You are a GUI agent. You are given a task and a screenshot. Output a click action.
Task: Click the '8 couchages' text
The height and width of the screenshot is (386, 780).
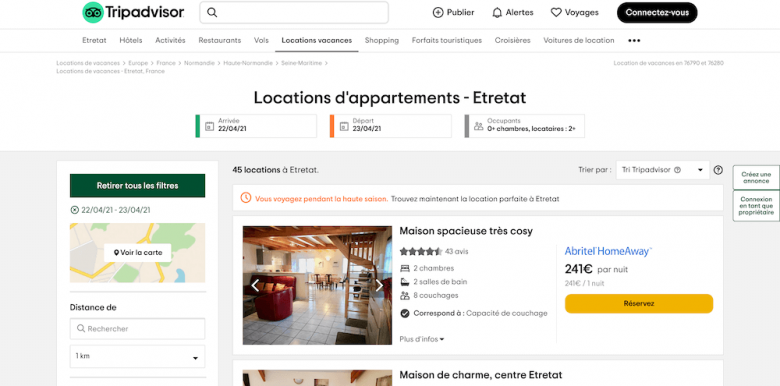point(436,295)
